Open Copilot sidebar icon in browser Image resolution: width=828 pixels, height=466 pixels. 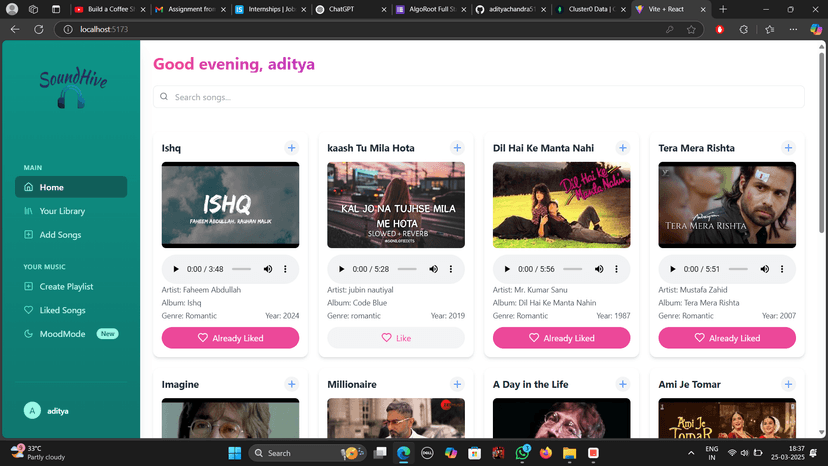(816, 30)
